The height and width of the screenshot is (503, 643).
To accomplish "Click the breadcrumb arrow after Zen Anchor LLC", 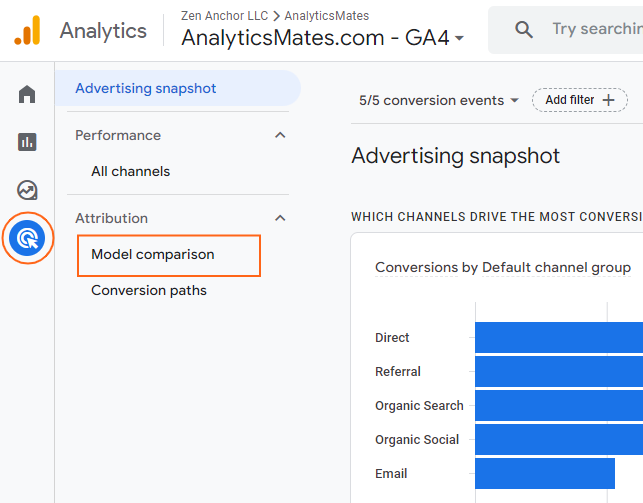I will click(276, 16).
